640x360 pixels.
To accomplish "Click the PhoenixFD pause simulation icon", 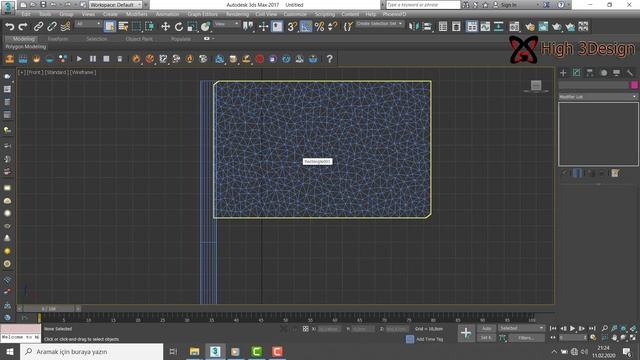I will pos(93,59).
